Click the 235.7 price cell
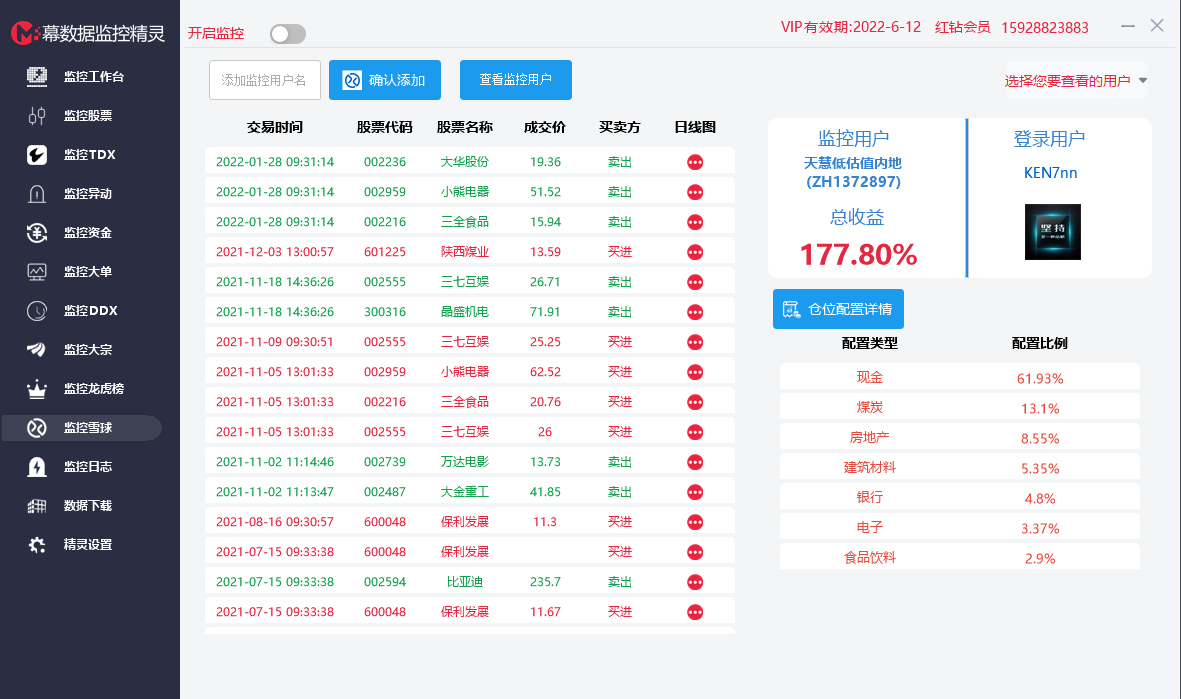Screen dimensions: 1181x699 (545, 582)
